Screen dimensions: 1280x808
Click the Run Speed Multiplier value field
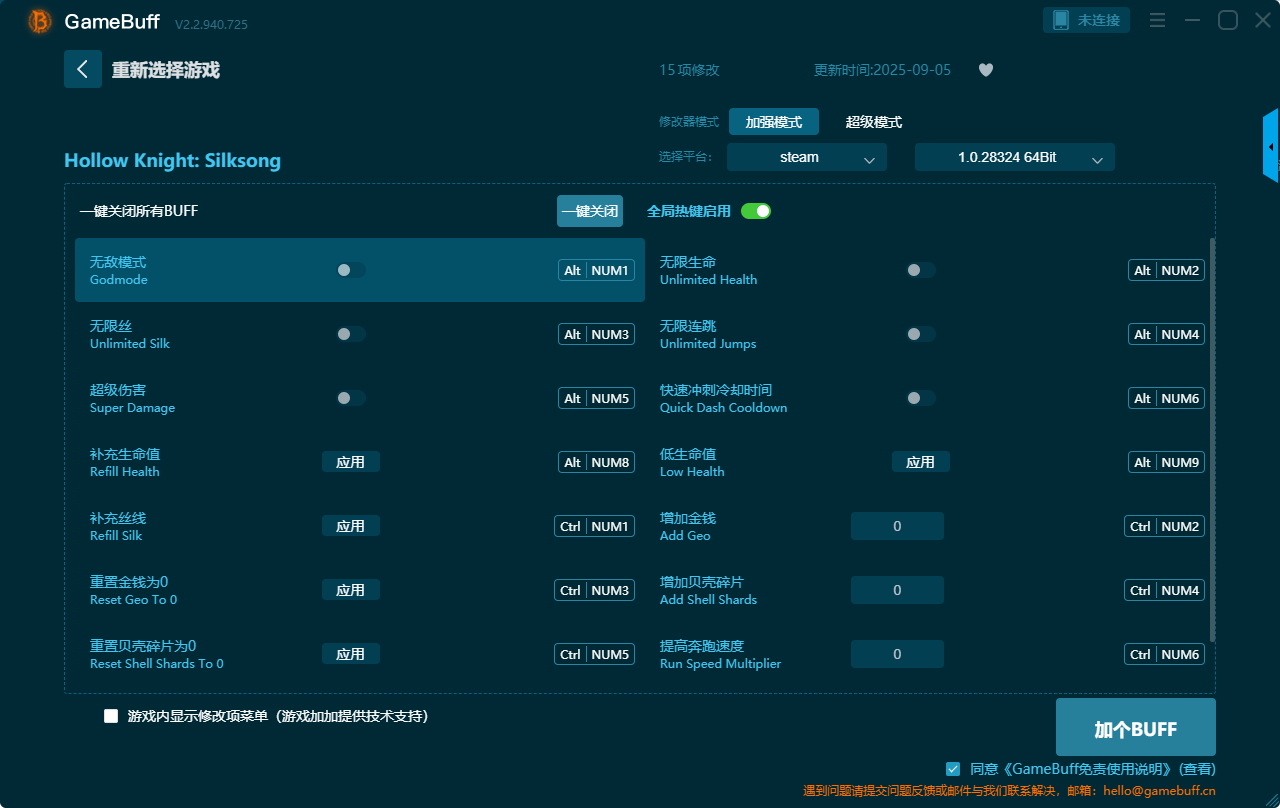(897, 654)
